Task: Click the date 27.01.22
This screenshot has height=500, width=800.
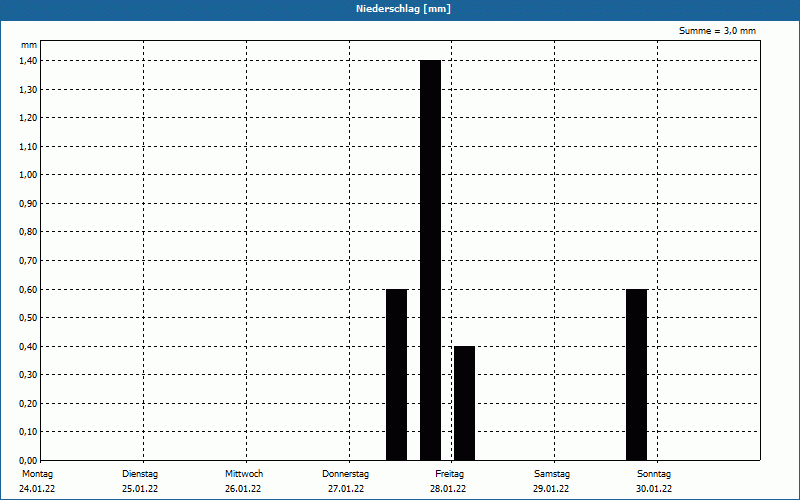Action: (x=346, y=489)
